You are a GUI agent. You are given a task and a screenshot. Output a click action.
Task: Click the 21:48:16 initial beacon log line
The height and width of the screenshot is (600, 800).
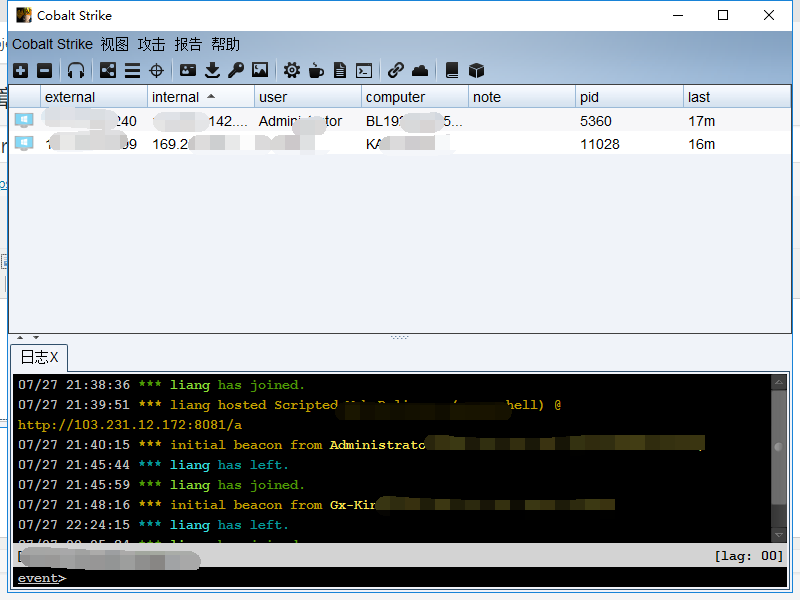point(316,505)
